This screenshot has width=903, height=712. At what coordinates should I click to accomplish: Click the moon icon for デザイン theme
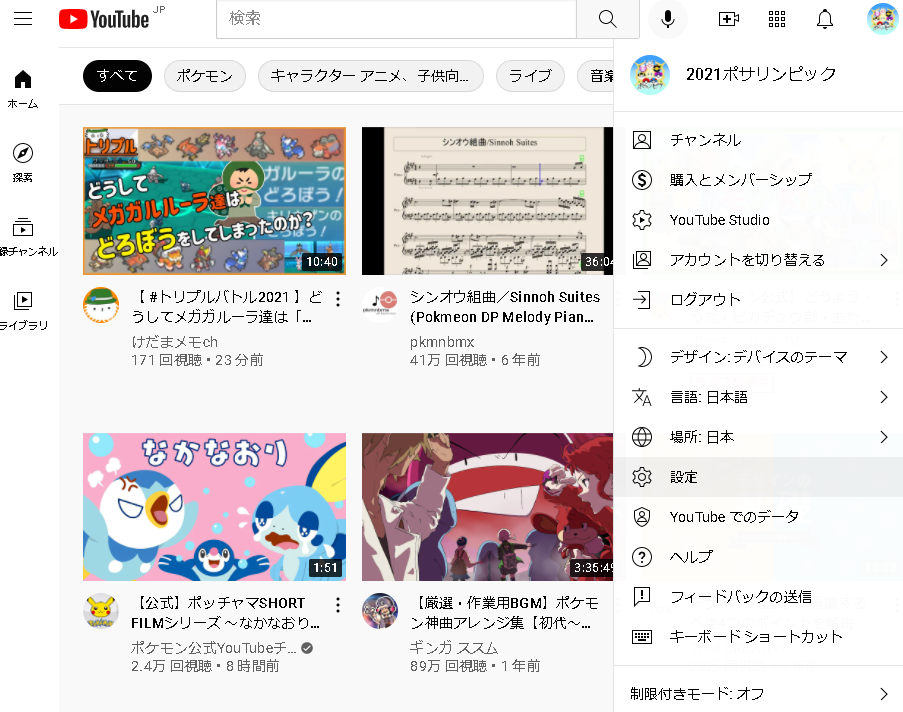coord(643,357)
